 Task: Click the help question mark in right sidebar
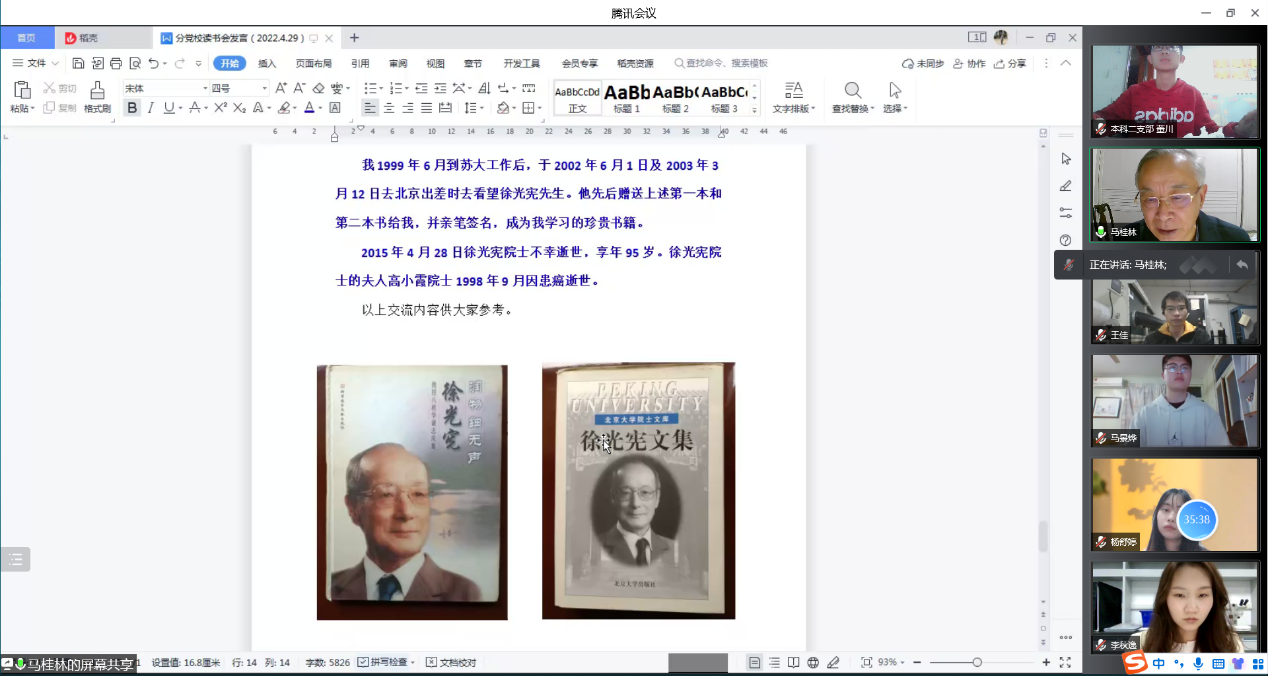pyautogui.click(x=1066, y=240)
